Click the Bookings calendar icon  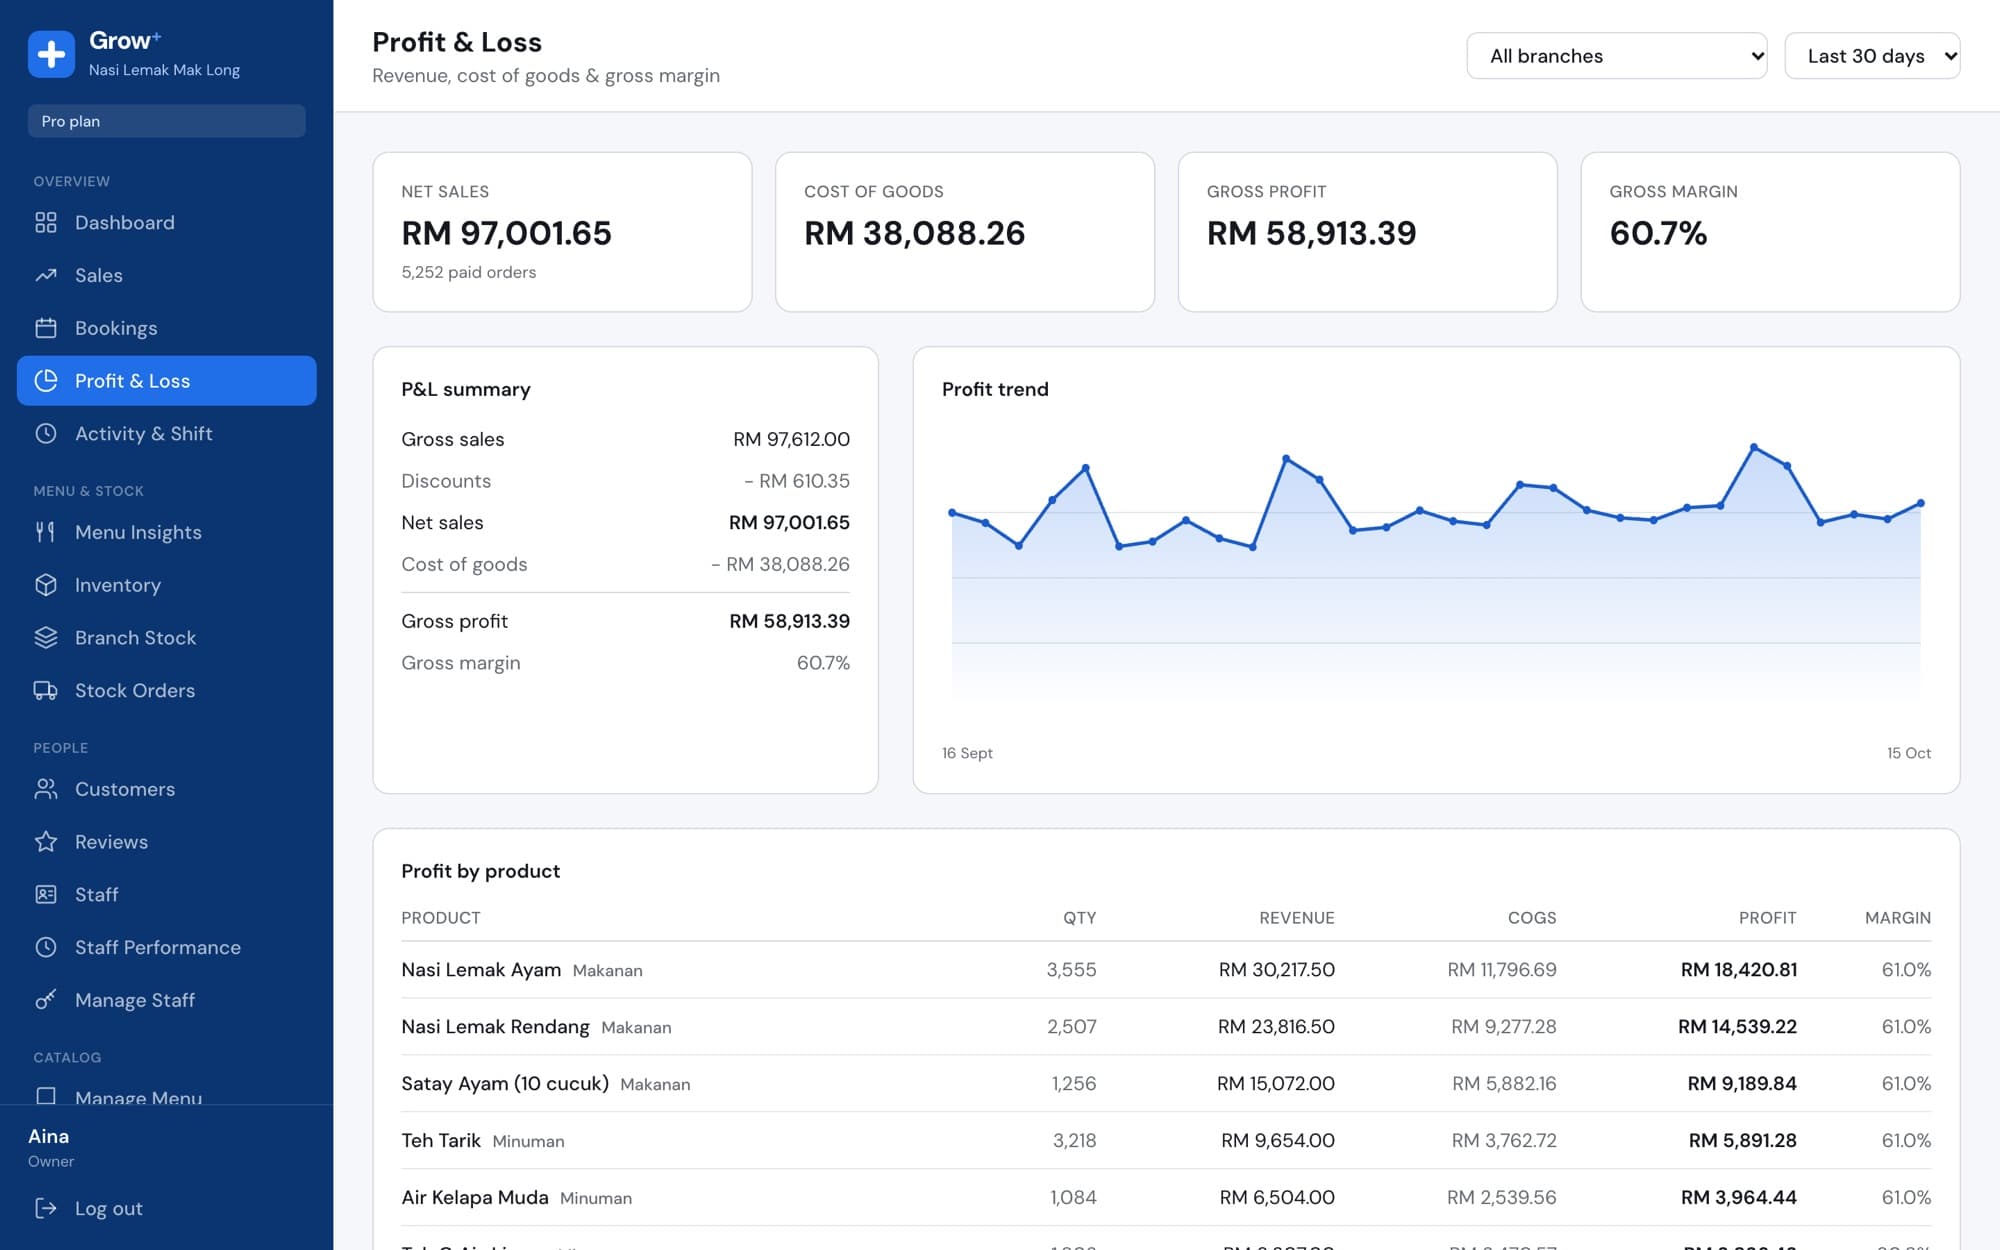coord(46,328)
